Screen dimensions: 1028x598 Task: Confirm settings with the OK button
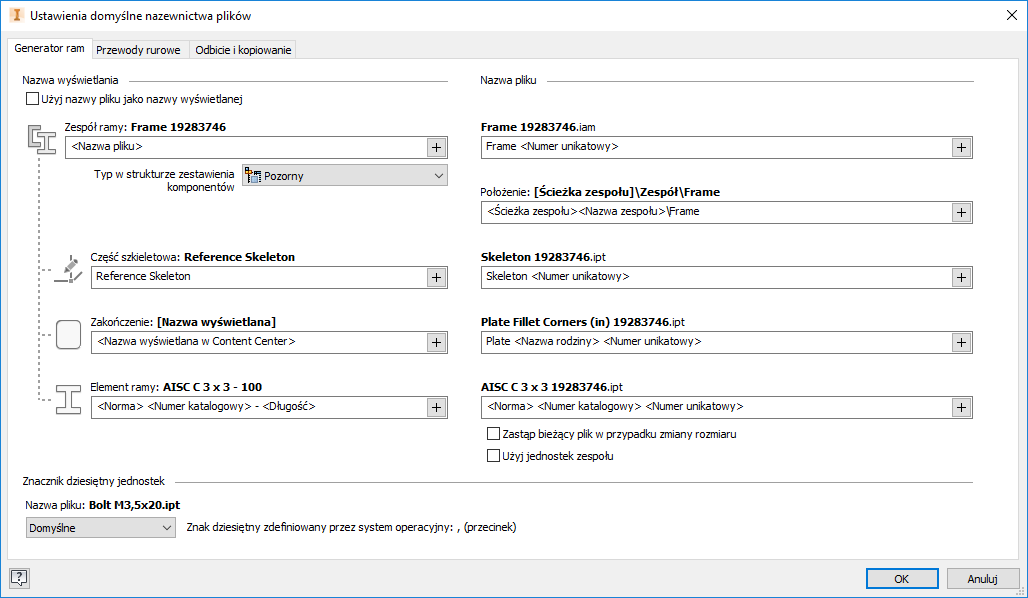pyautogui.click(x=901, y=578)
